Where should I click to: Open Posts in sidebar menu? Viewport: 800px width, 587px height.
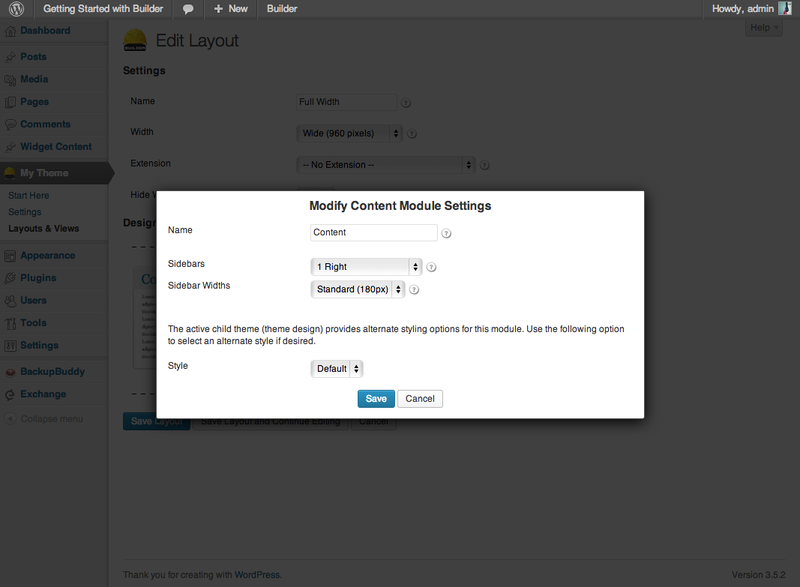pyautogui.click(x=33, y=57)
